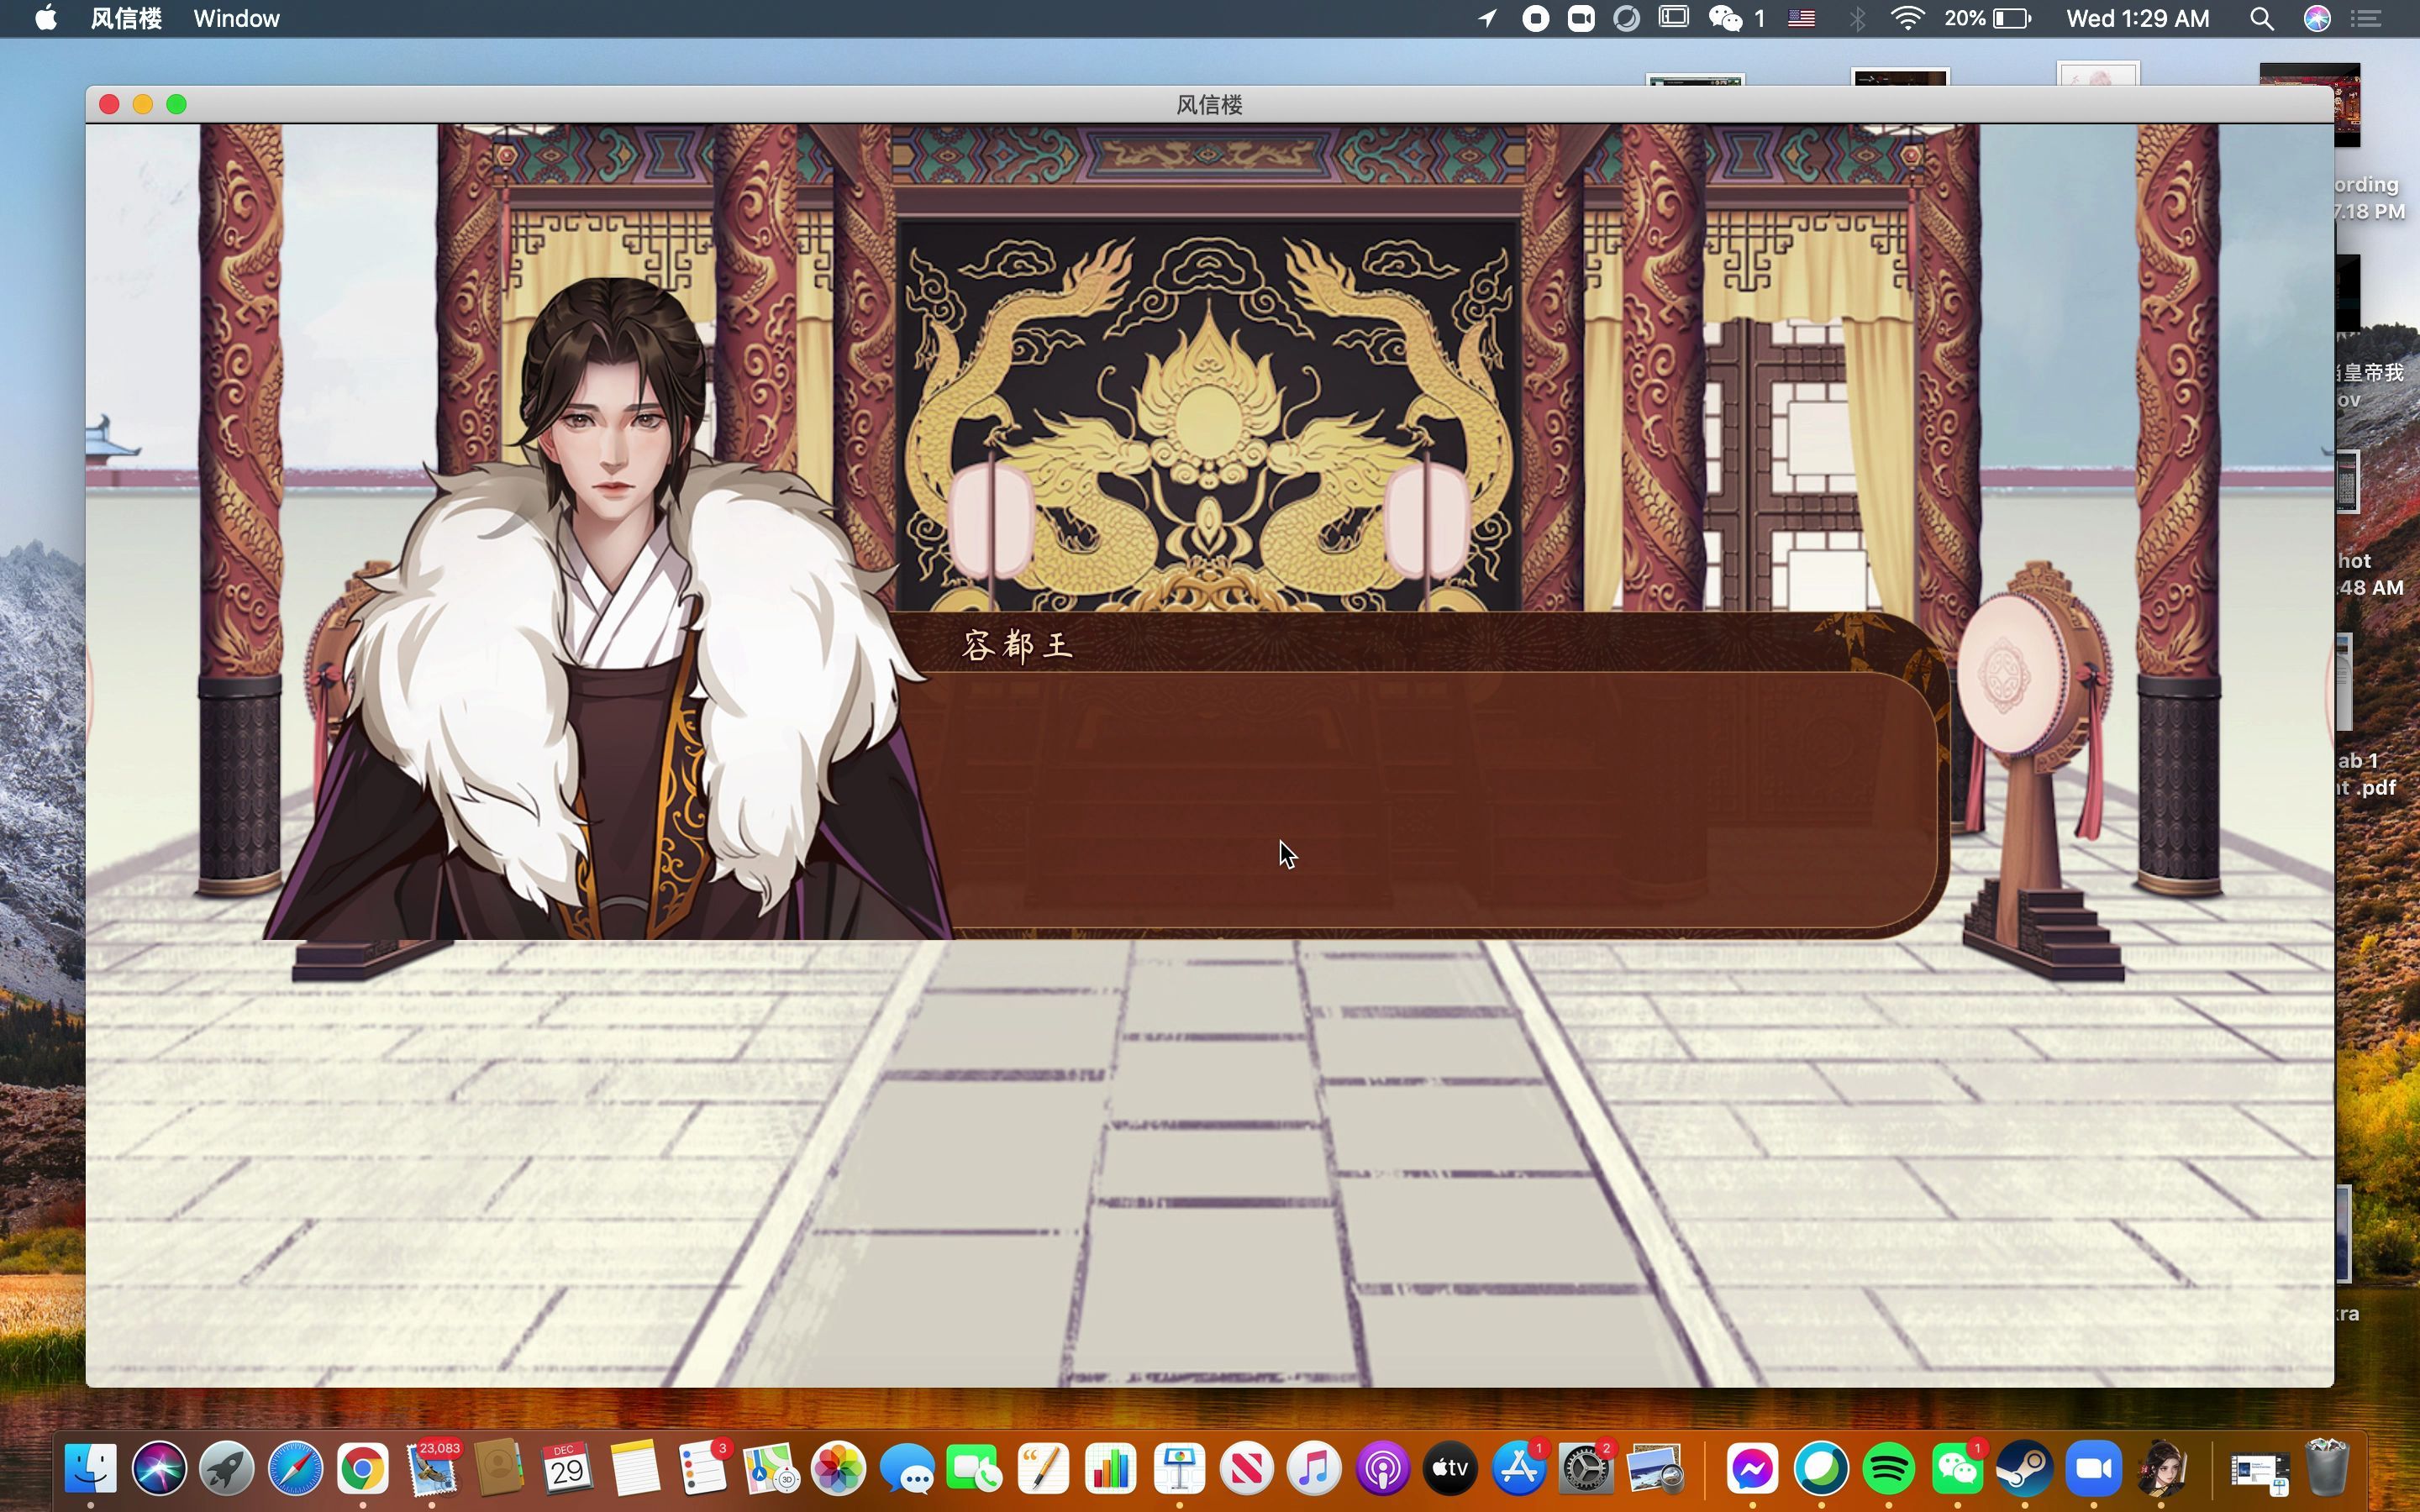Open System Preferences with badge 2
Viewport: 2420px width, 1512px height.
coord(1587,1468)
